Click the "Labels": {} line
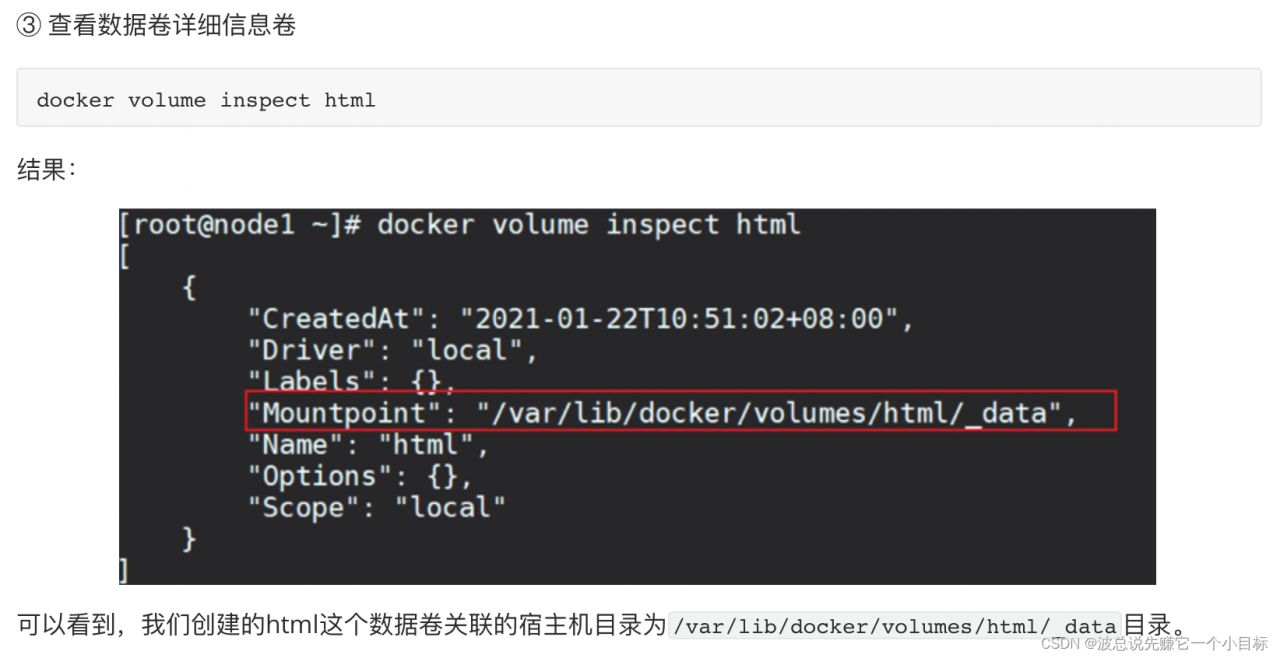The image size is (1280, 658). point(352,381)
